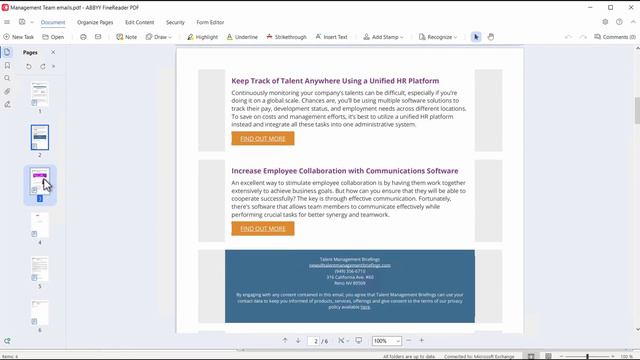The image size is (640, 360).
Task: Go to previous page arrow
Action: 285,340
